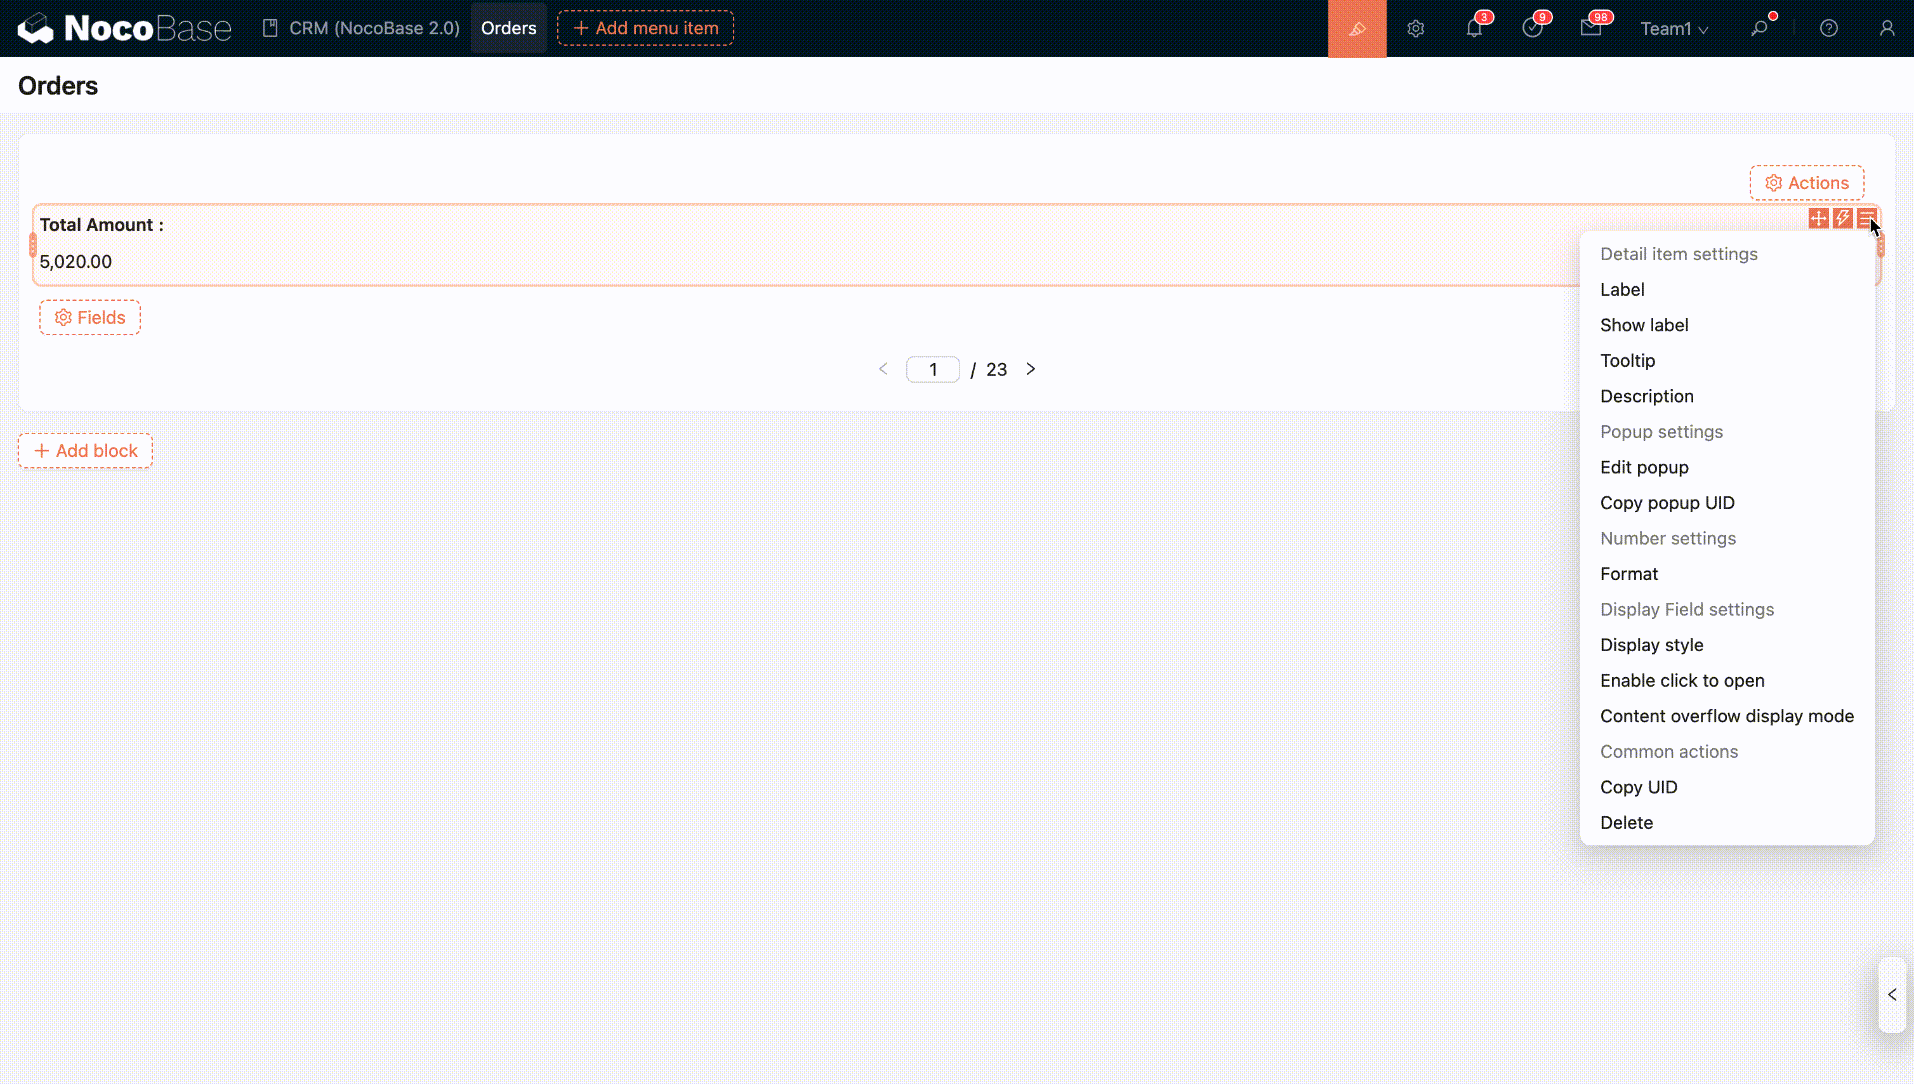Open the settings gear in top bar
The image size is (1914, 1084).
1415,29
